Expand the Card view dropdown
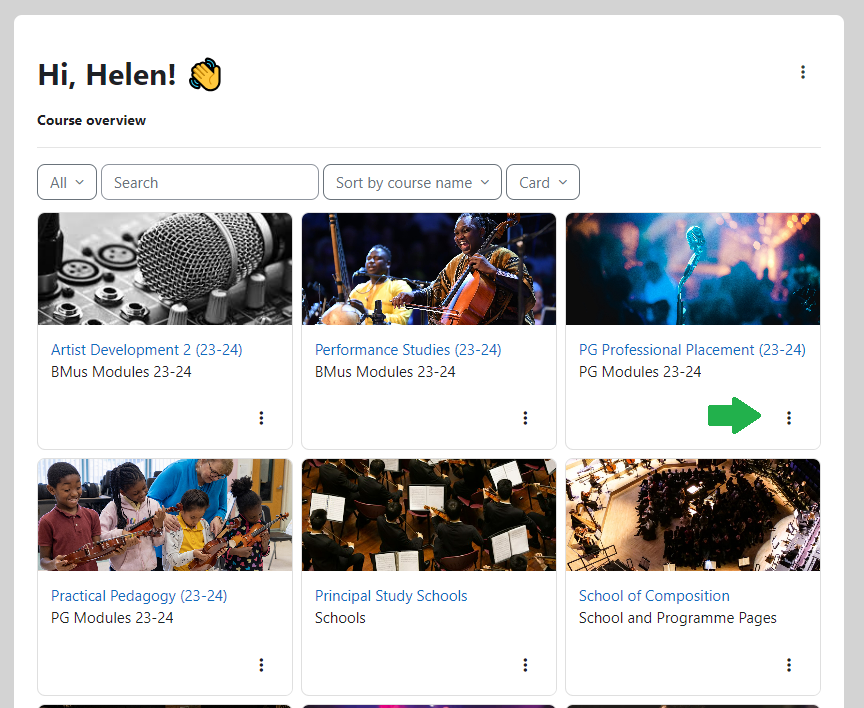This screenshot has height=708, width=864. pos(543,182)
